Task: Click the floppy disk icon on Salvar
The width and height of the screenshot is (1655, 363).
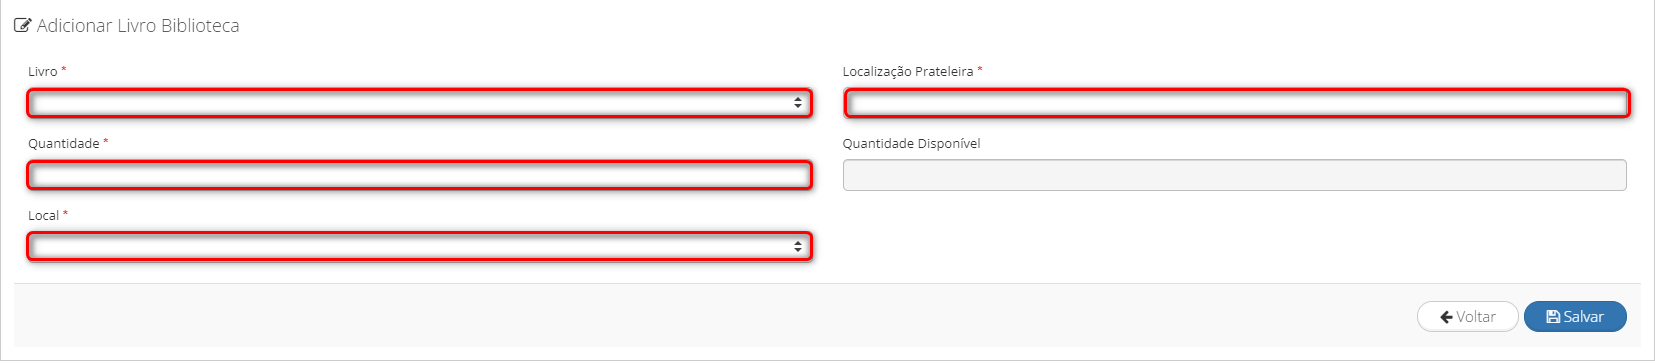Action: (1553, 317)
